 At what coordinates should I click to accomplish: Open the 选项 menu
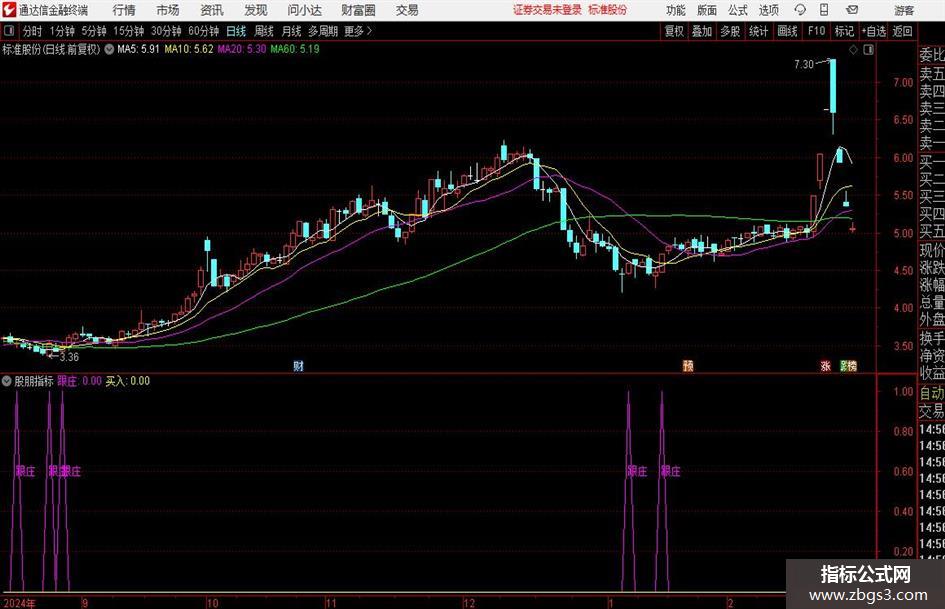click(768, 10)
